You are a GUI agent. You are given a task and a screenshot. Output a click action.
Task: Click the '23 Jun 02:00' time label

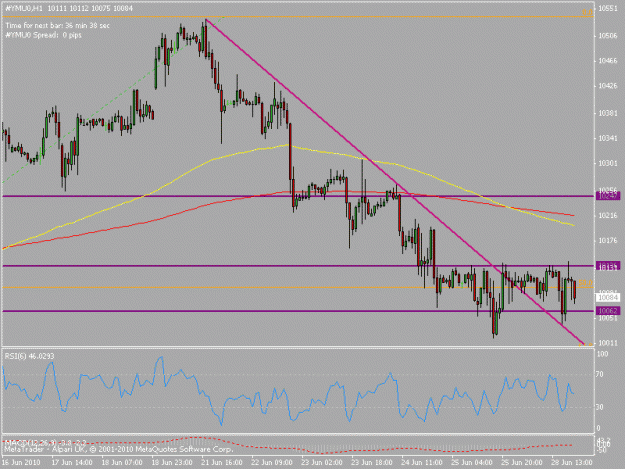322,462
